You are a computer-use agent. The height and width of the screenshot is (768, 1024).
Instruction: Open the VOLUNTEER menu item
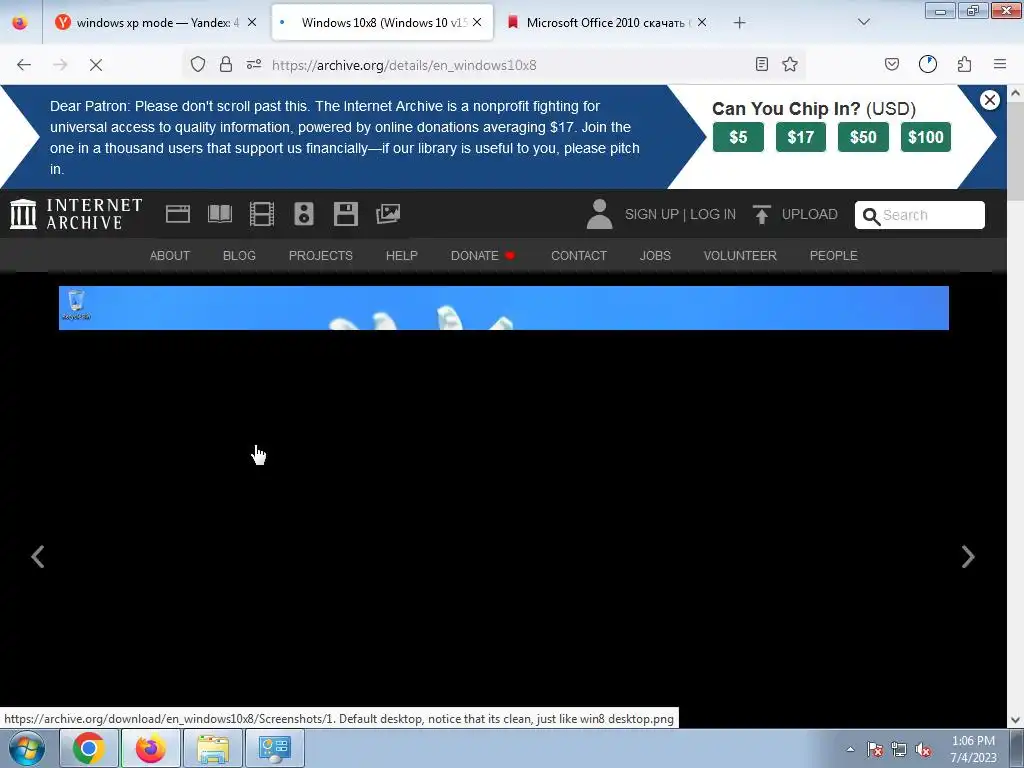pyautogui.click(x=740, y=255)
